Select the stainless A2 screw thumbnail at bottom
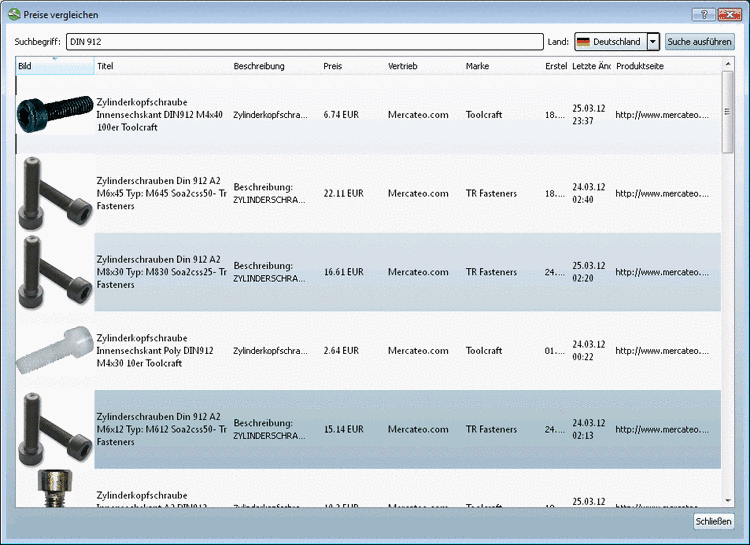Viewport: 750px width, 545px height. [55, 488]
